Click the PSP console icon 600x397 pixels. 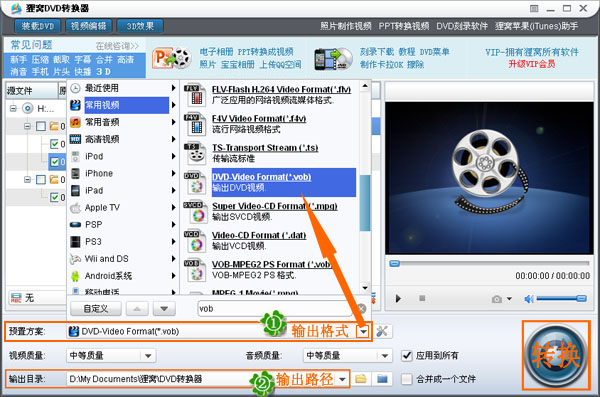pyautogui.click(x=75, y=225)
